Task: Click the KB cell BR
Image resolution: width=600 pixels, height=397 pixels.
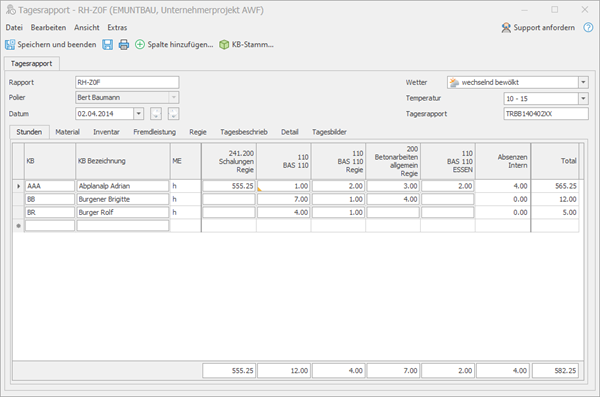Action: [x=50, y=212]
